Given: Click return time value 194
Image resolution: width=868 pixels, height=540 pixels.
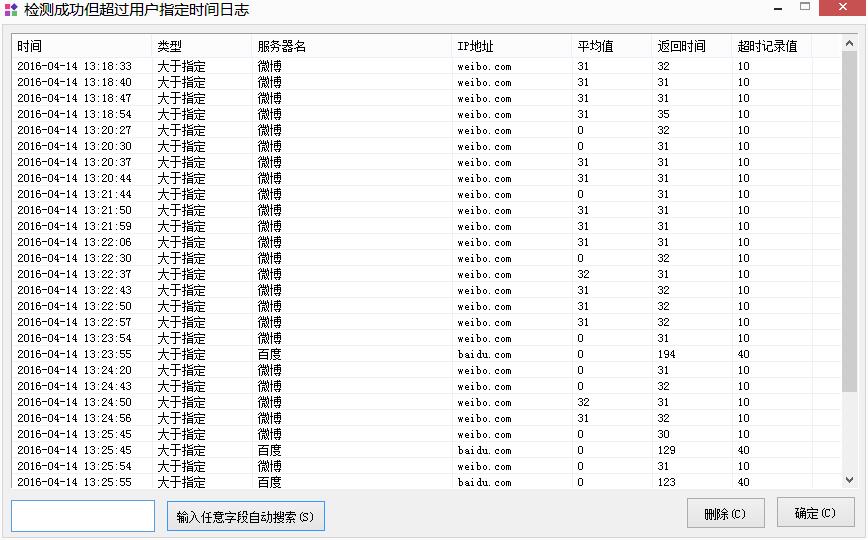Looking at the screenshot, I should [x=666, y=354].
